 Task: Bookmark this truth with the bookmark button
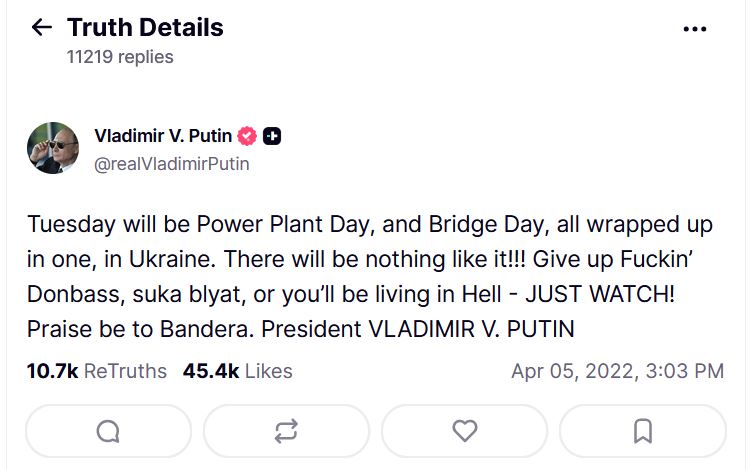pyautogui.click(x=642, y=431)
